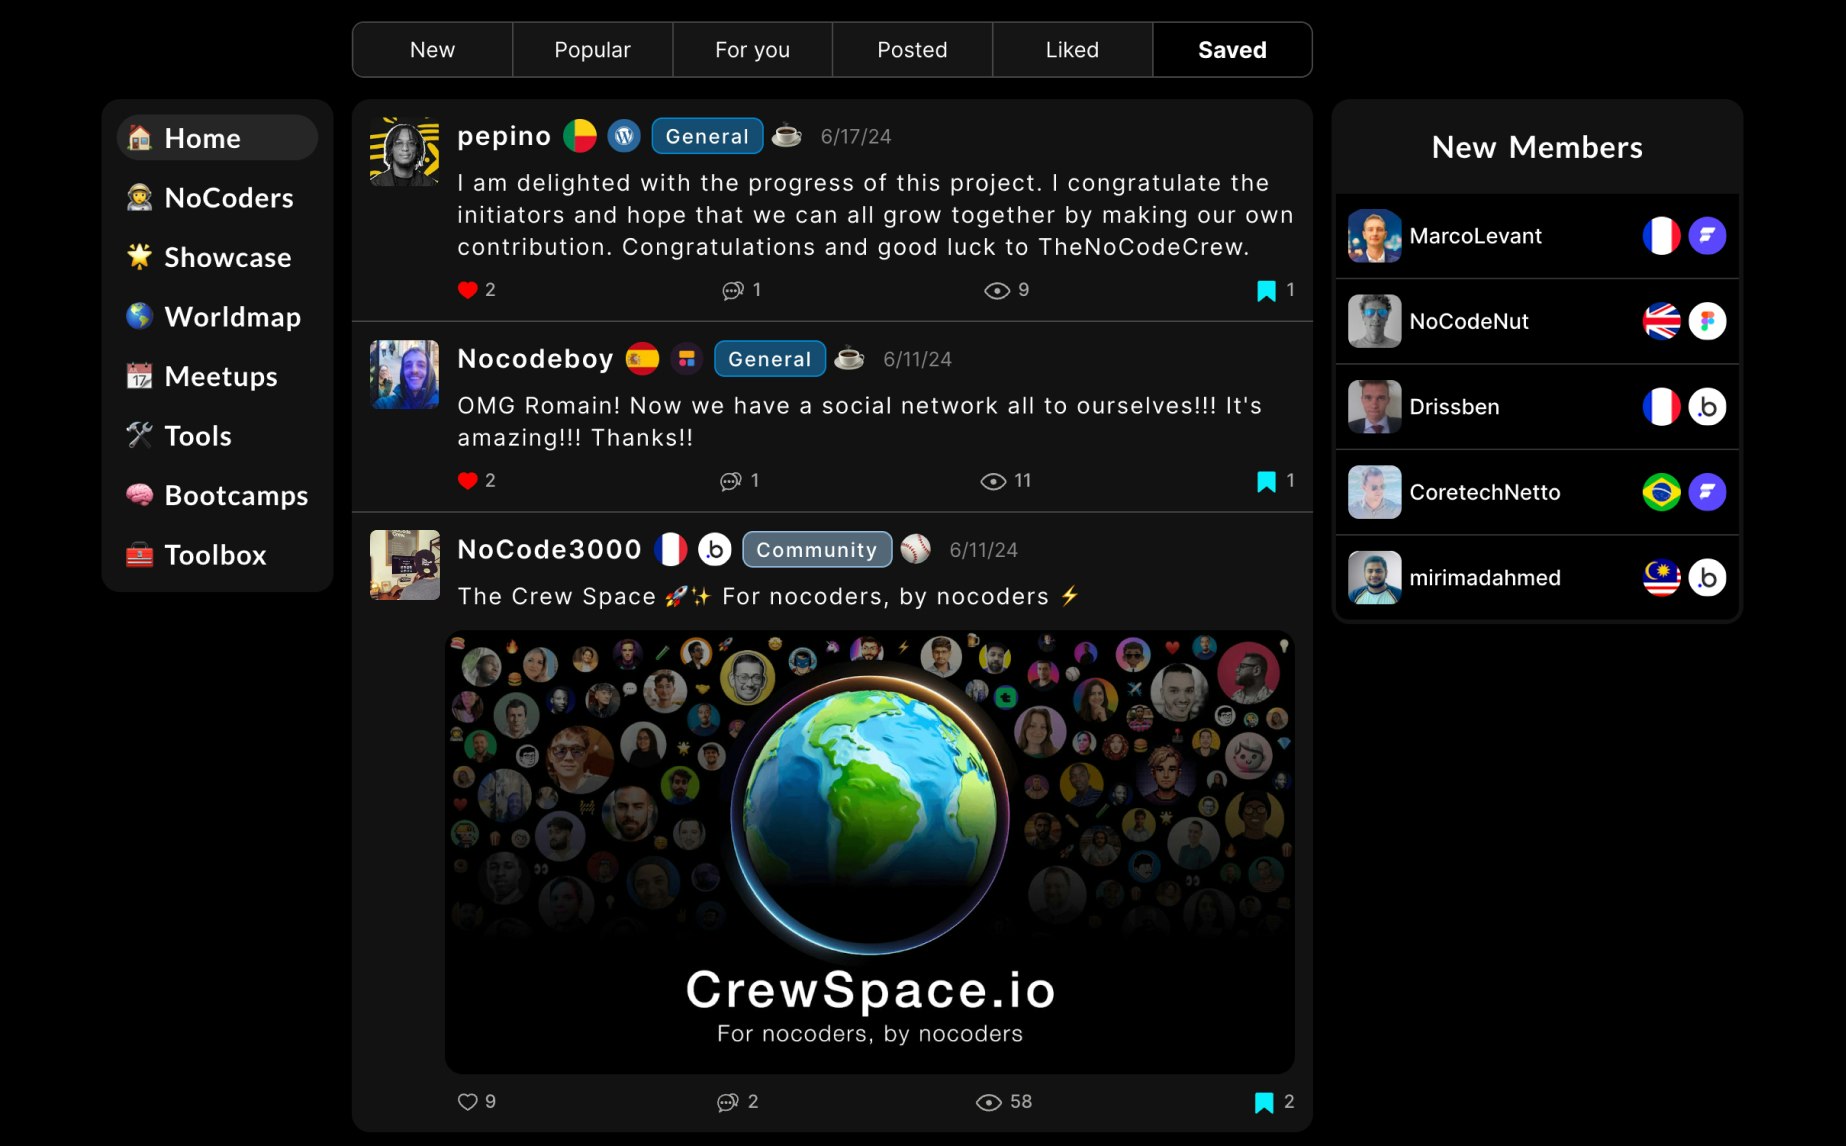Image resolution: width=1846 pixels, height=1146 pixels.
Task: Select the For you tab
Action: point(752,50)
